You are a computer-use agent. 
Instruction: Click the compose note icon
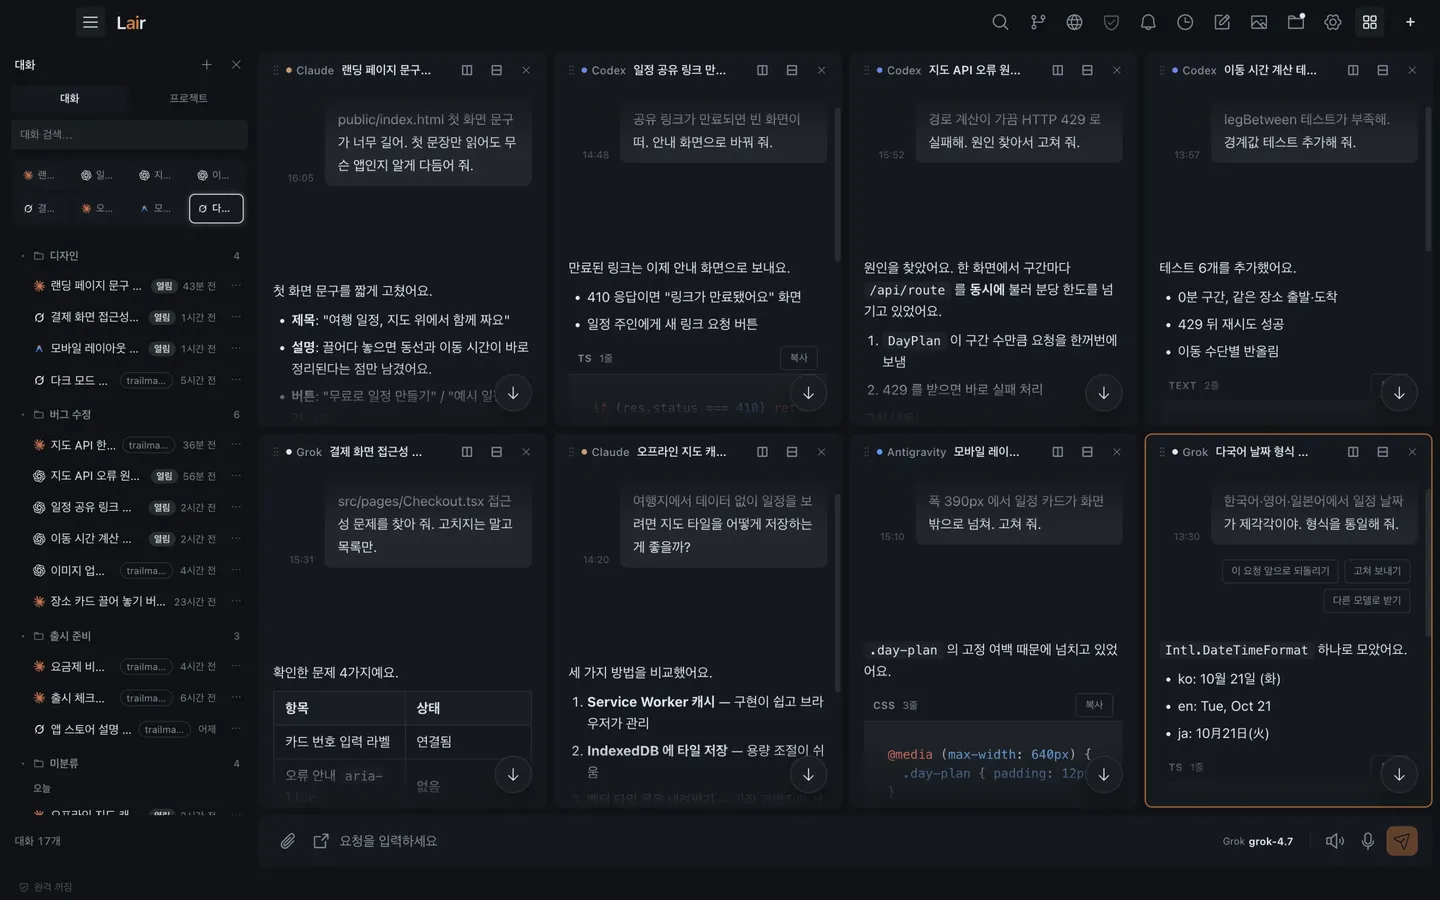point(1222,22)
